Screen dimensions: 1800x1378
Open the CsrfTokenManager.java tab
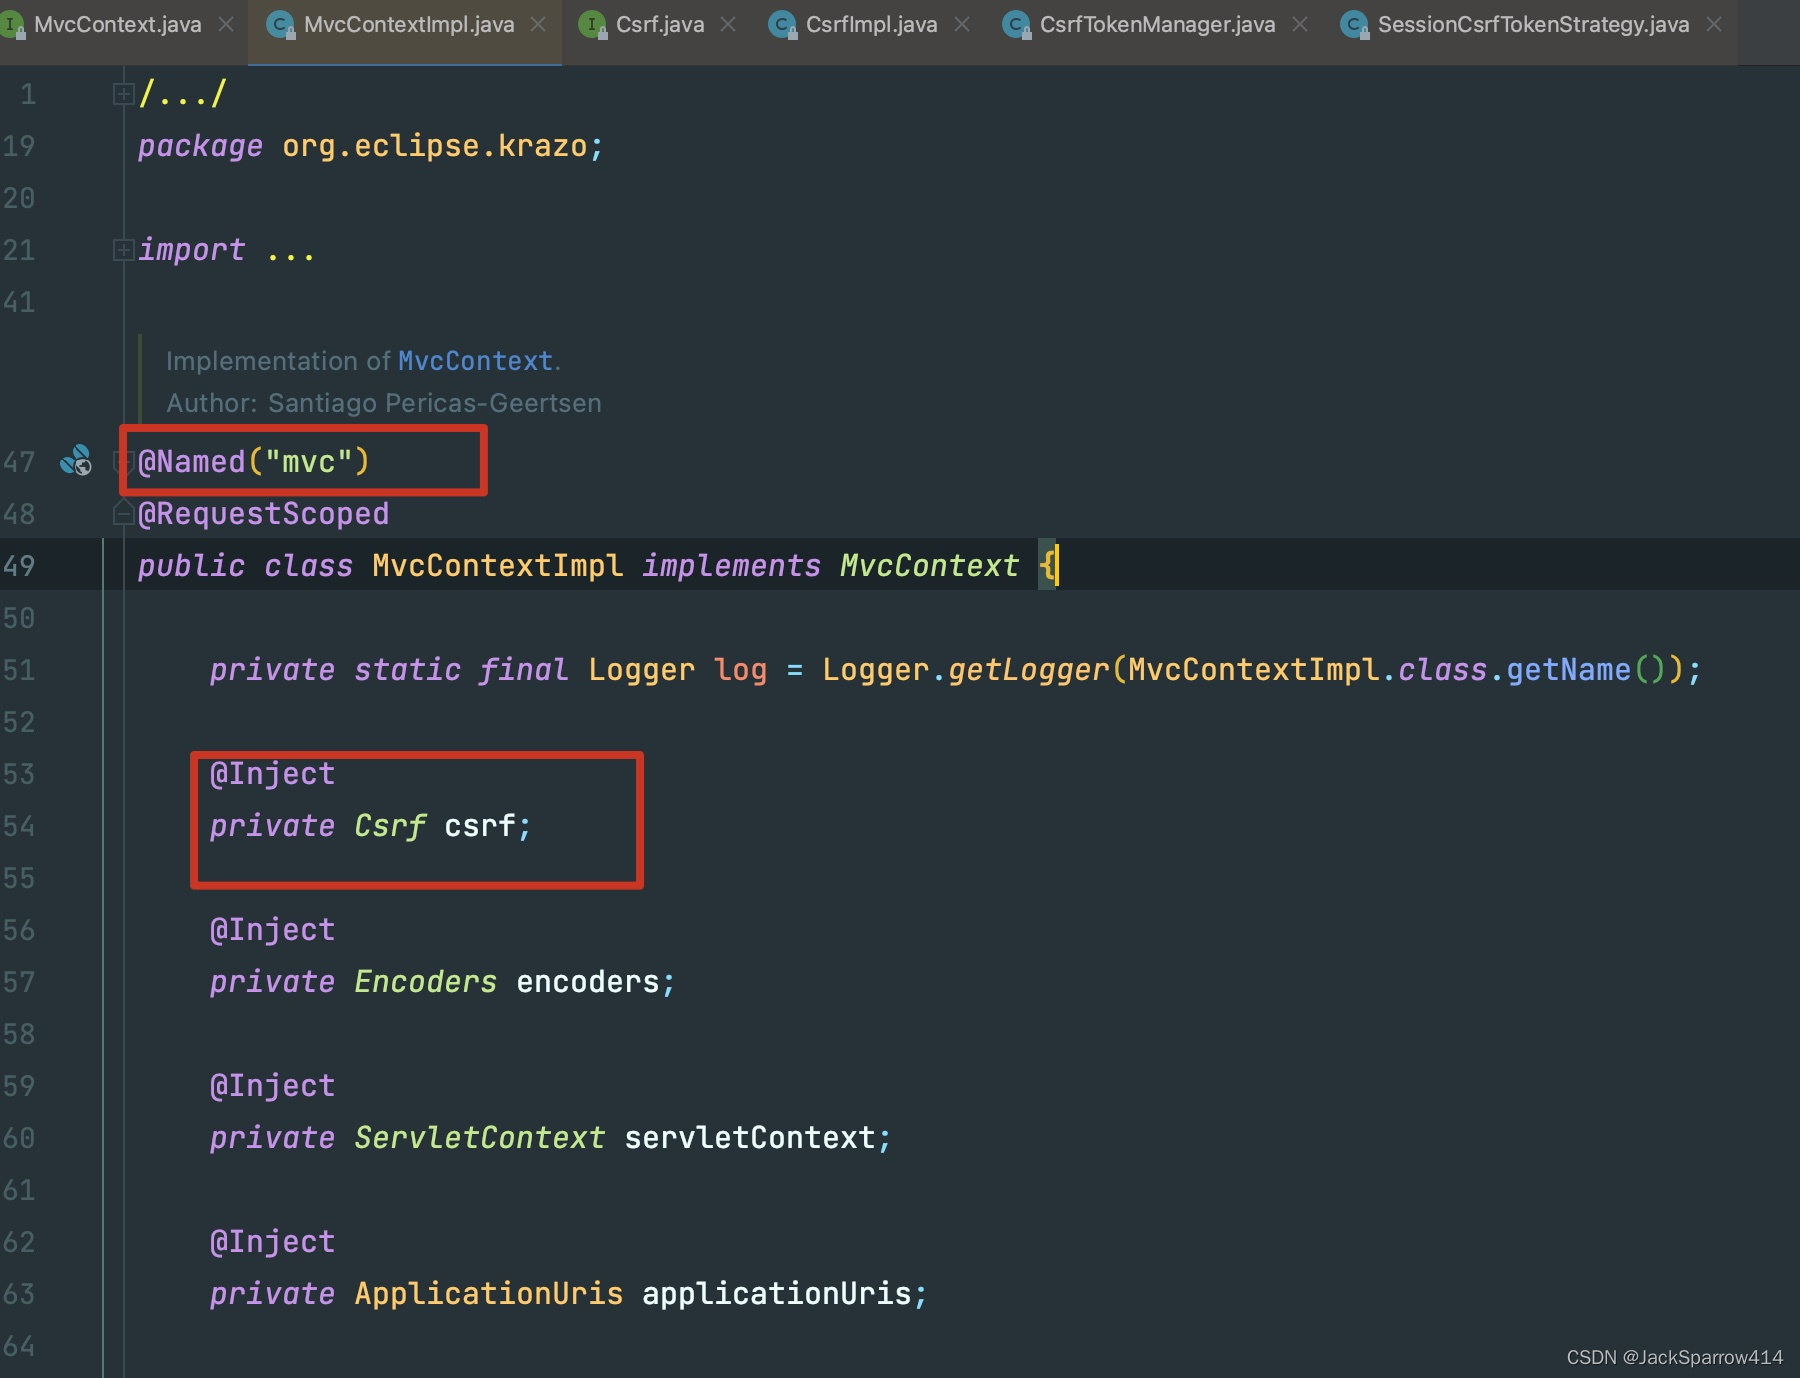point(1157,25)
